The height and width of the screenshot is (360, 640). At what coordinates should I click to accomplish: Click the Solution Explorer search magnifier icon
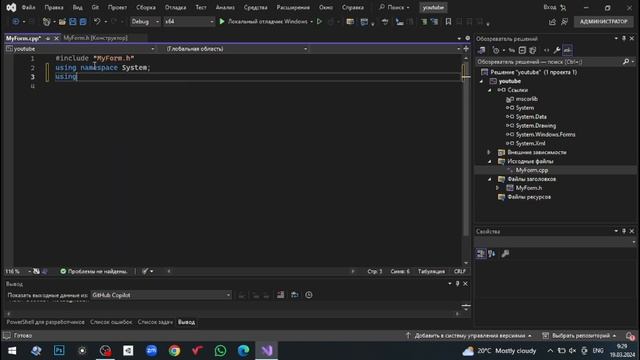[x=626, y=62]
